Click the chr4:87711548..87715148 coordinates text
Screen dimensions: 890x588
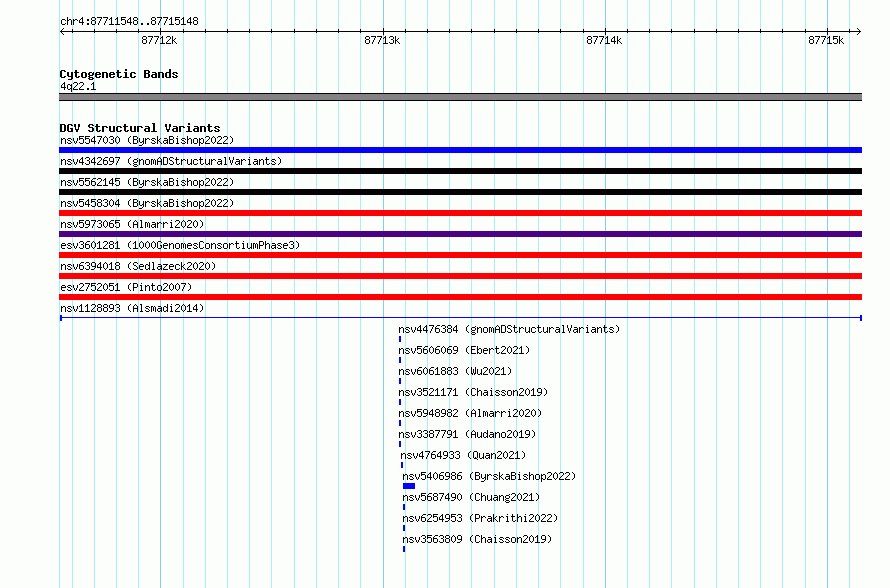(129, 22)
